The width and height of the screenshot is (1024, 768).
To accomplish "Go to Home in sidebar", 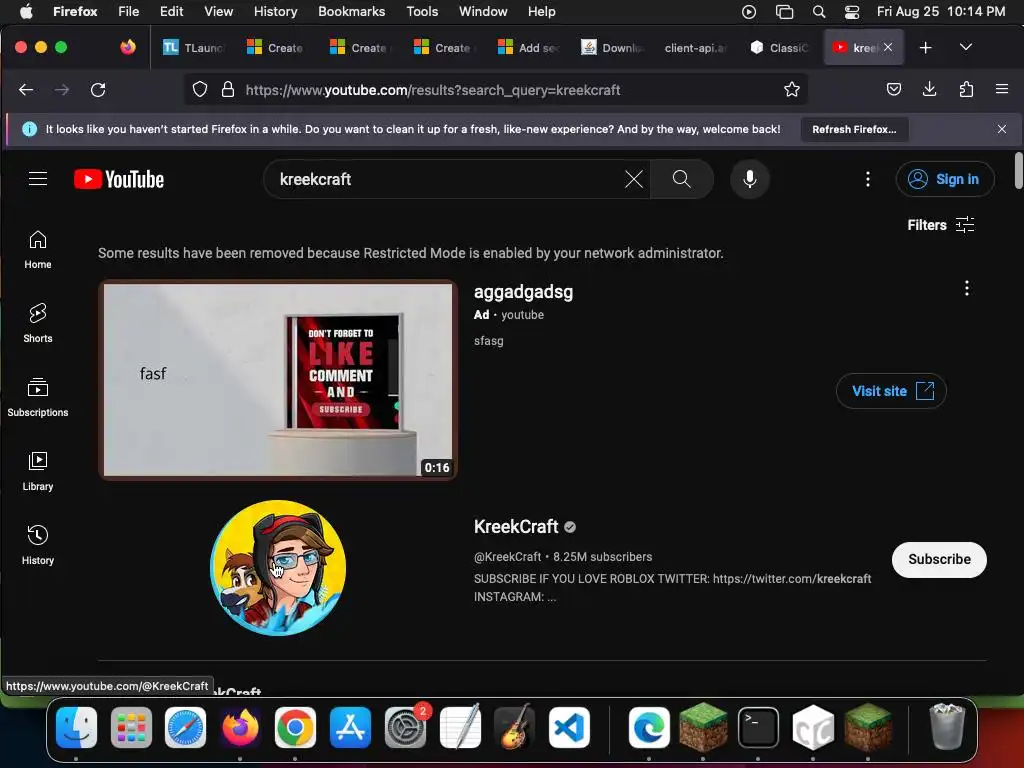I will (x=38, y=250).
